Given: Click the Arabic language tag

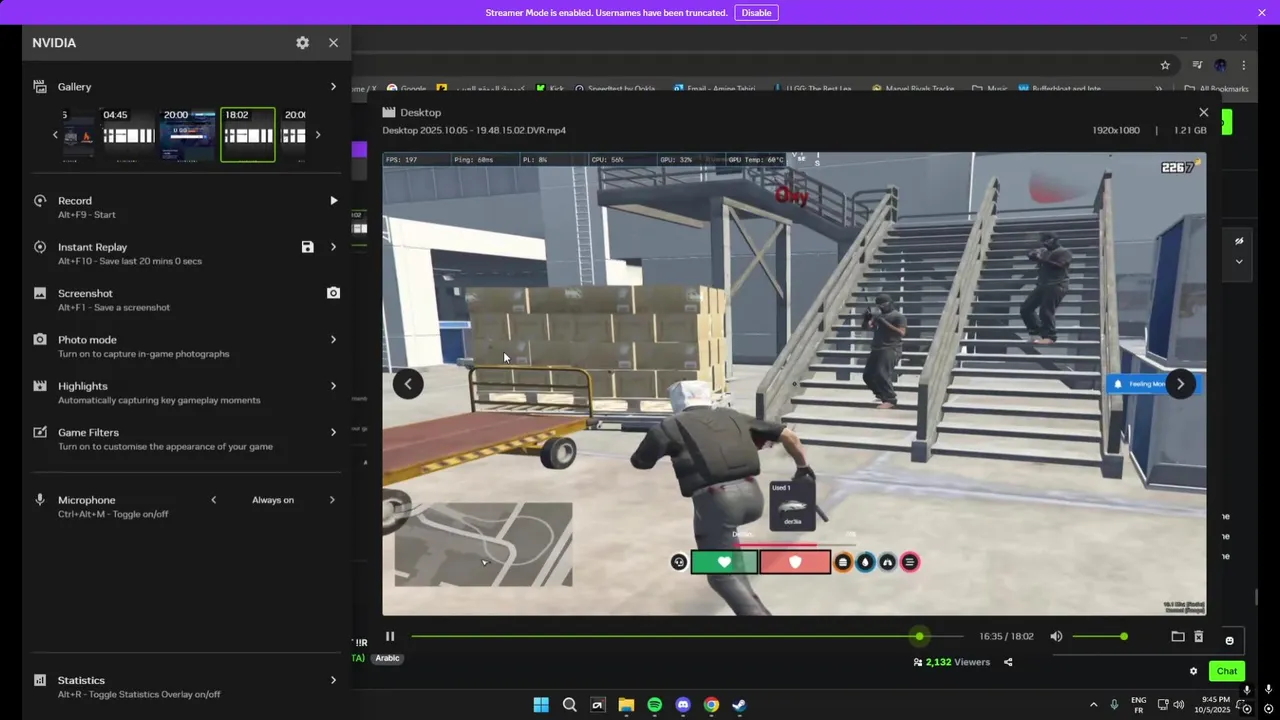Looking at the screenshot, I should point(387,658).
